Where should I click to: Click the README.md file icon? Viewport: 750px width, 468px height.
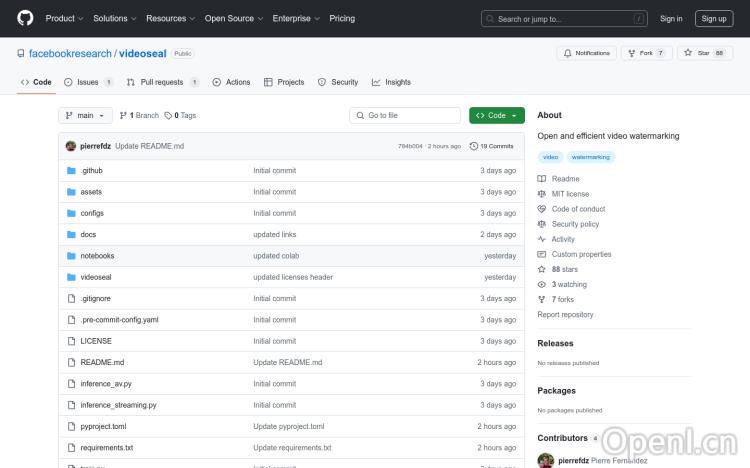coord(71,362)
